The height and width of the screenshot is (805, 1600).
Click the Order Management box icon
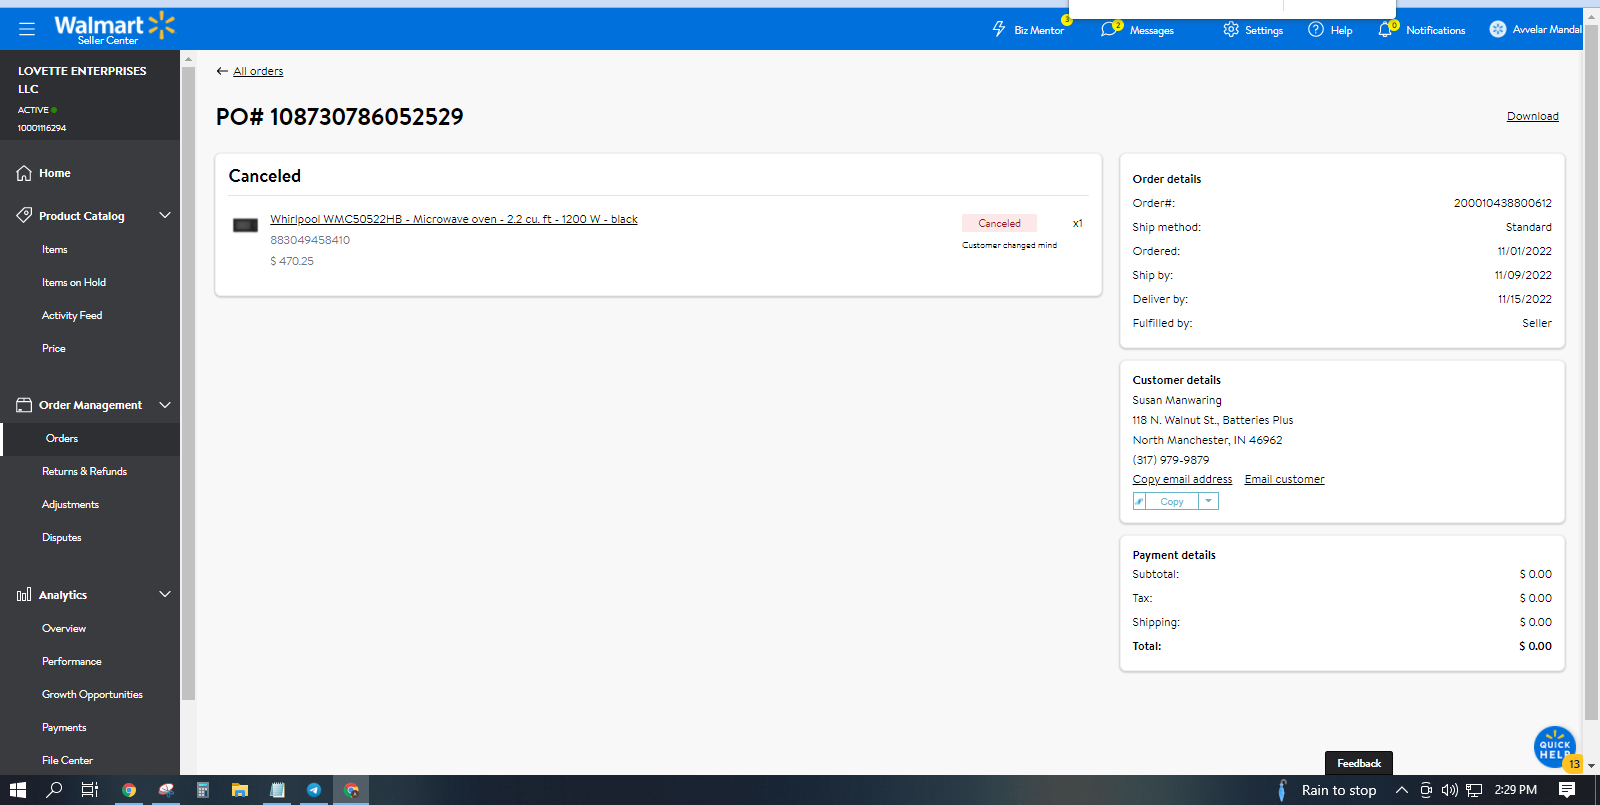click(x=24, y=405)
